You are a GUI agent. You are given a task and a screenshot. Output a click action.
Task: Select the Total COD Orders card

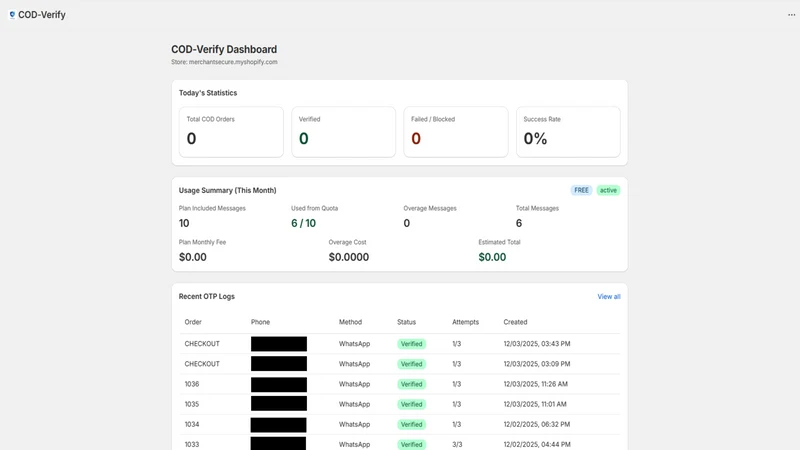coord(231,132)
